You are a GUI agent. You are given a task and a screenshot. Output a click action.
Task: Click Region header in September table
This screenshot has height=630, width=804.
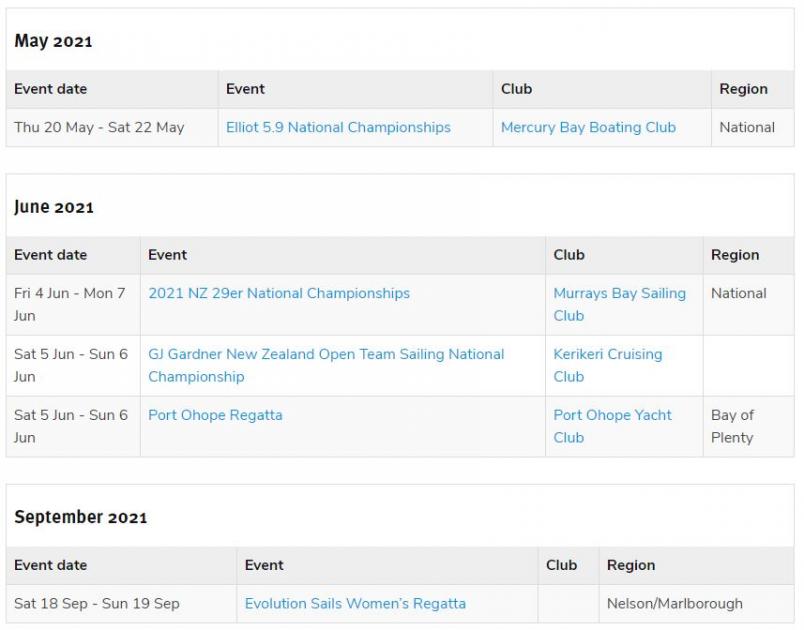[x=631, y=565]
